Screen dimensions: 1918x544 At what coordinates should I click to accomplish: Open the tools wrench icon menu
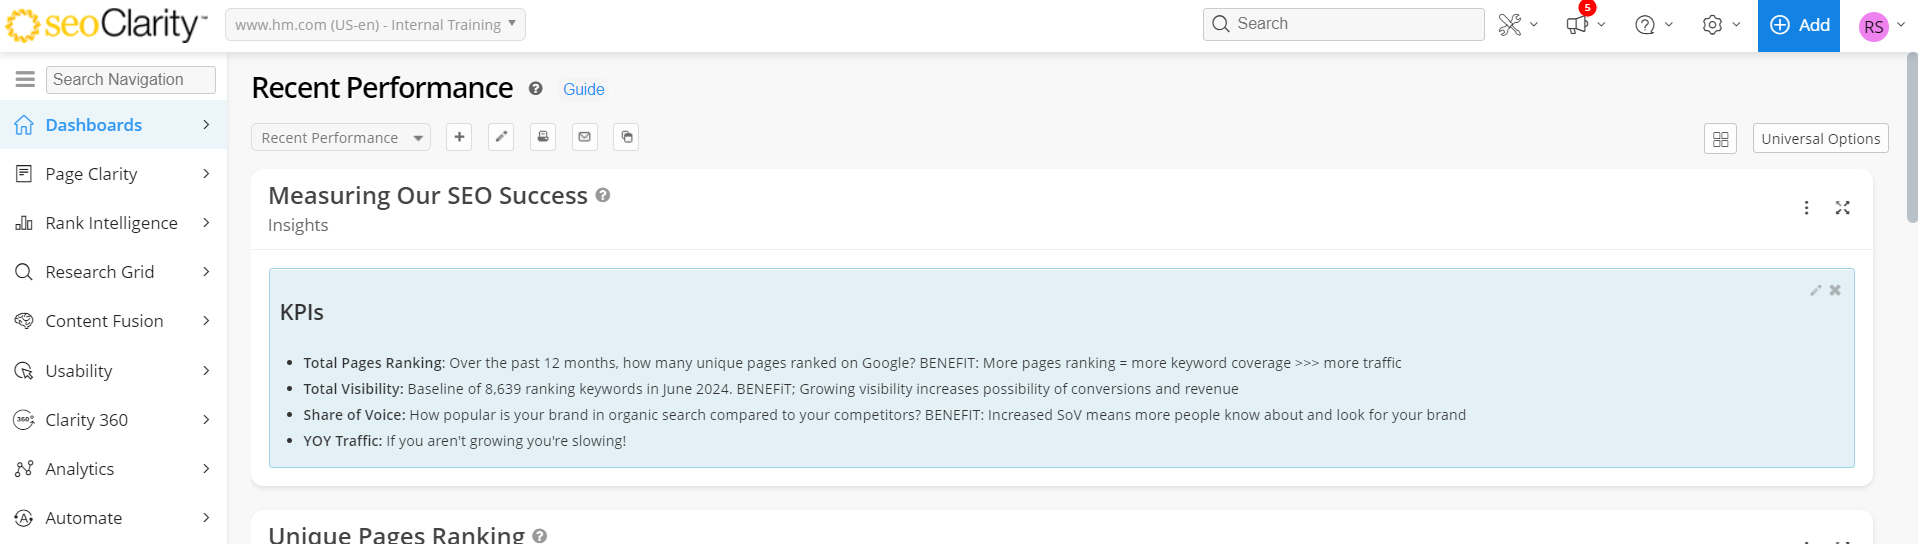[x=1511, y=25]
